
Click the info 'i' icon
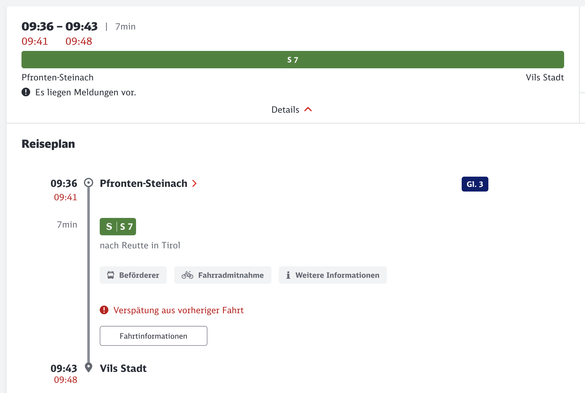coord(288,275)
